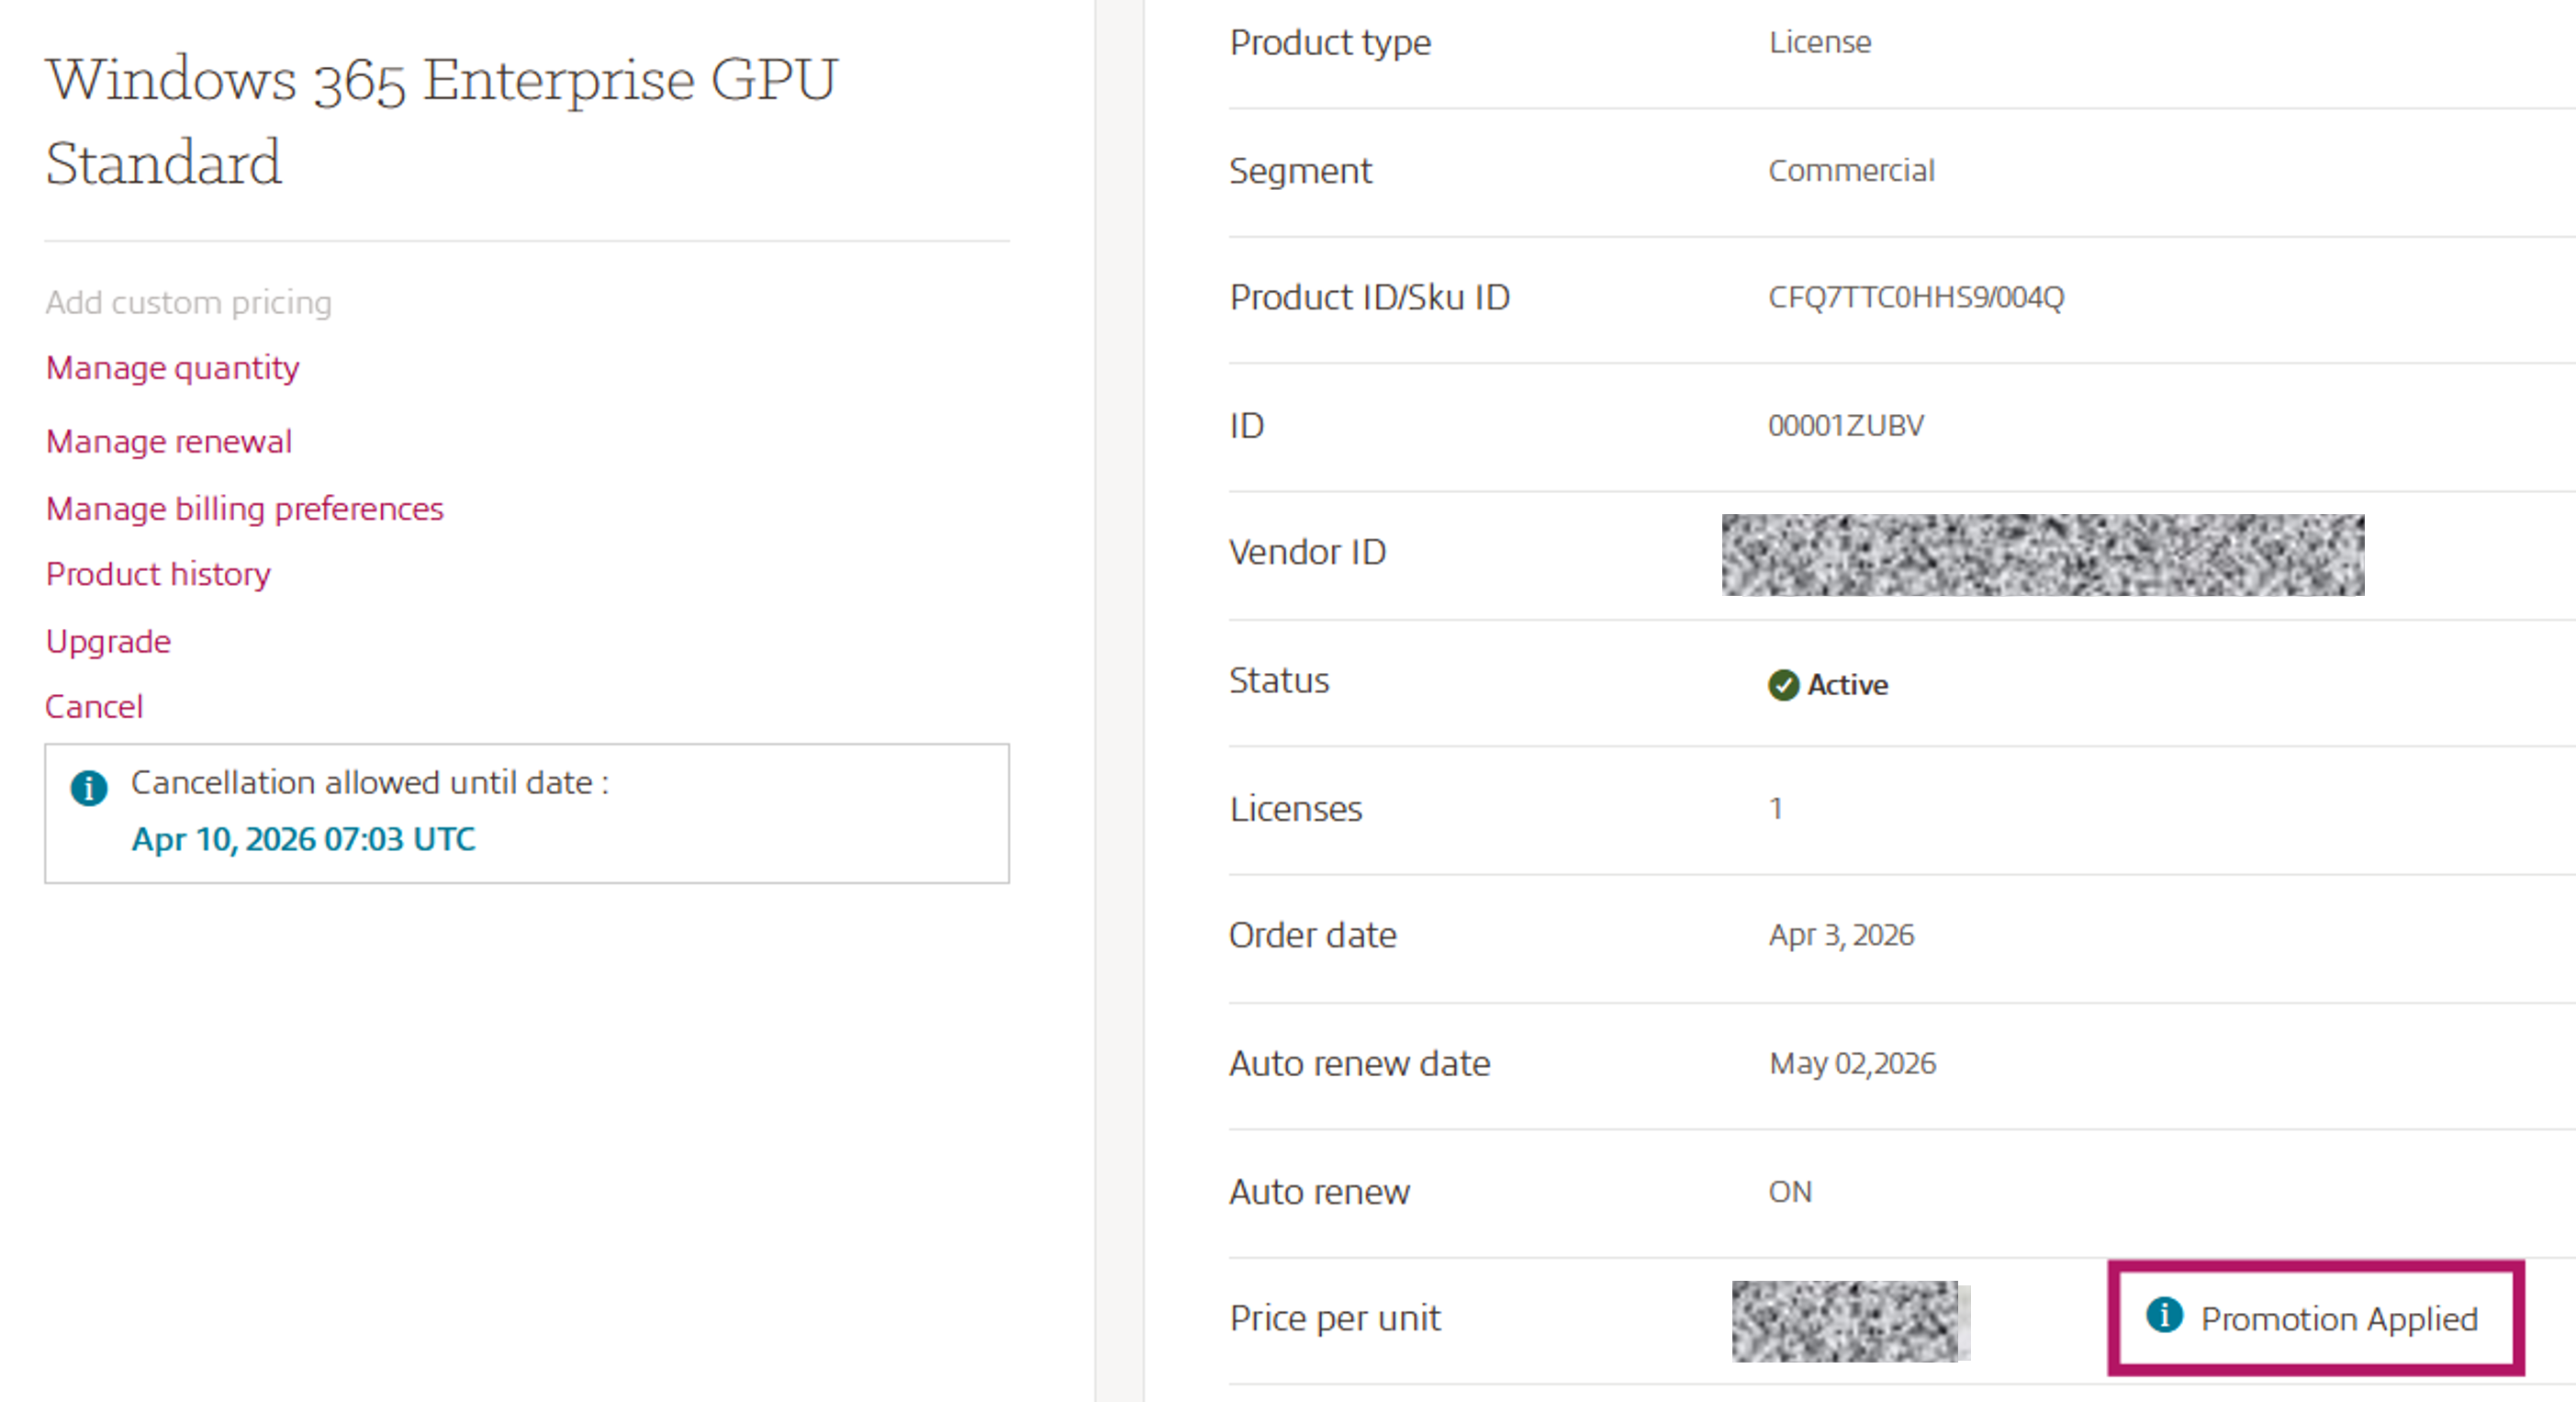This screenshot has height=1402, width=2576.
Task: Click the Commercial segment value
Action: (x=1851, y=170)
